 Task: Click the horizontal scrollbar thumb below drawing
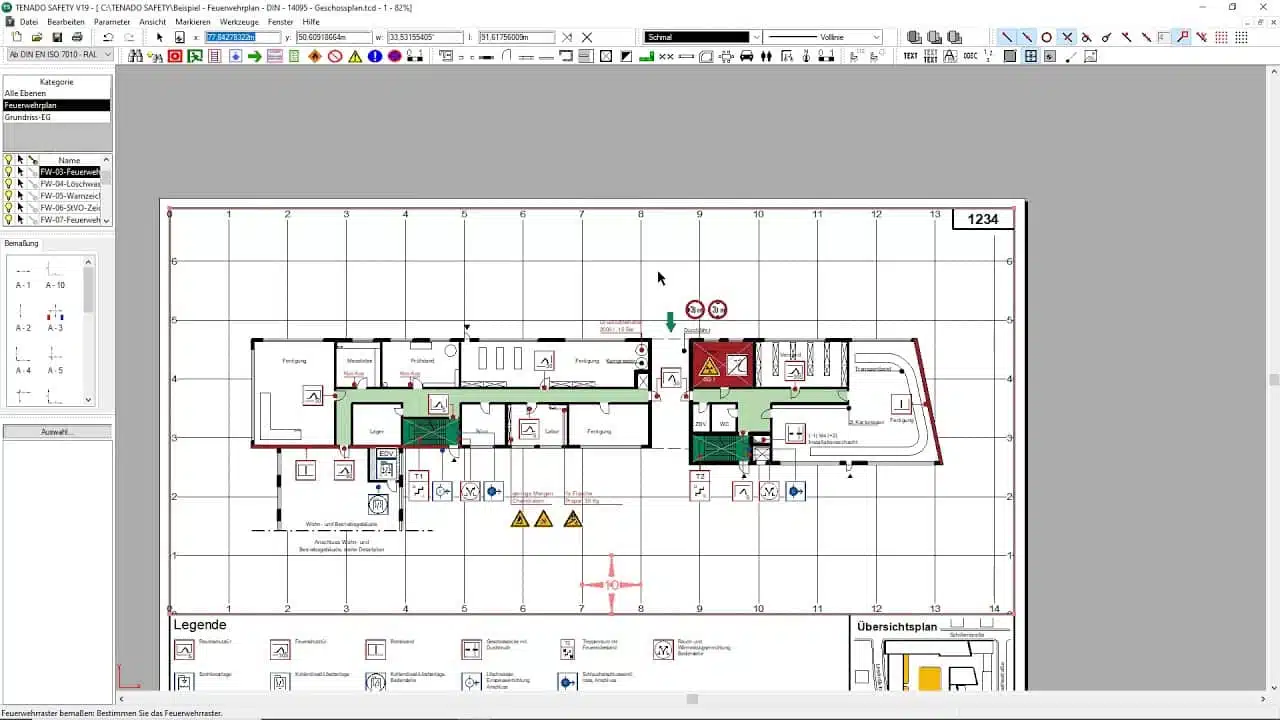coord(692,699)
